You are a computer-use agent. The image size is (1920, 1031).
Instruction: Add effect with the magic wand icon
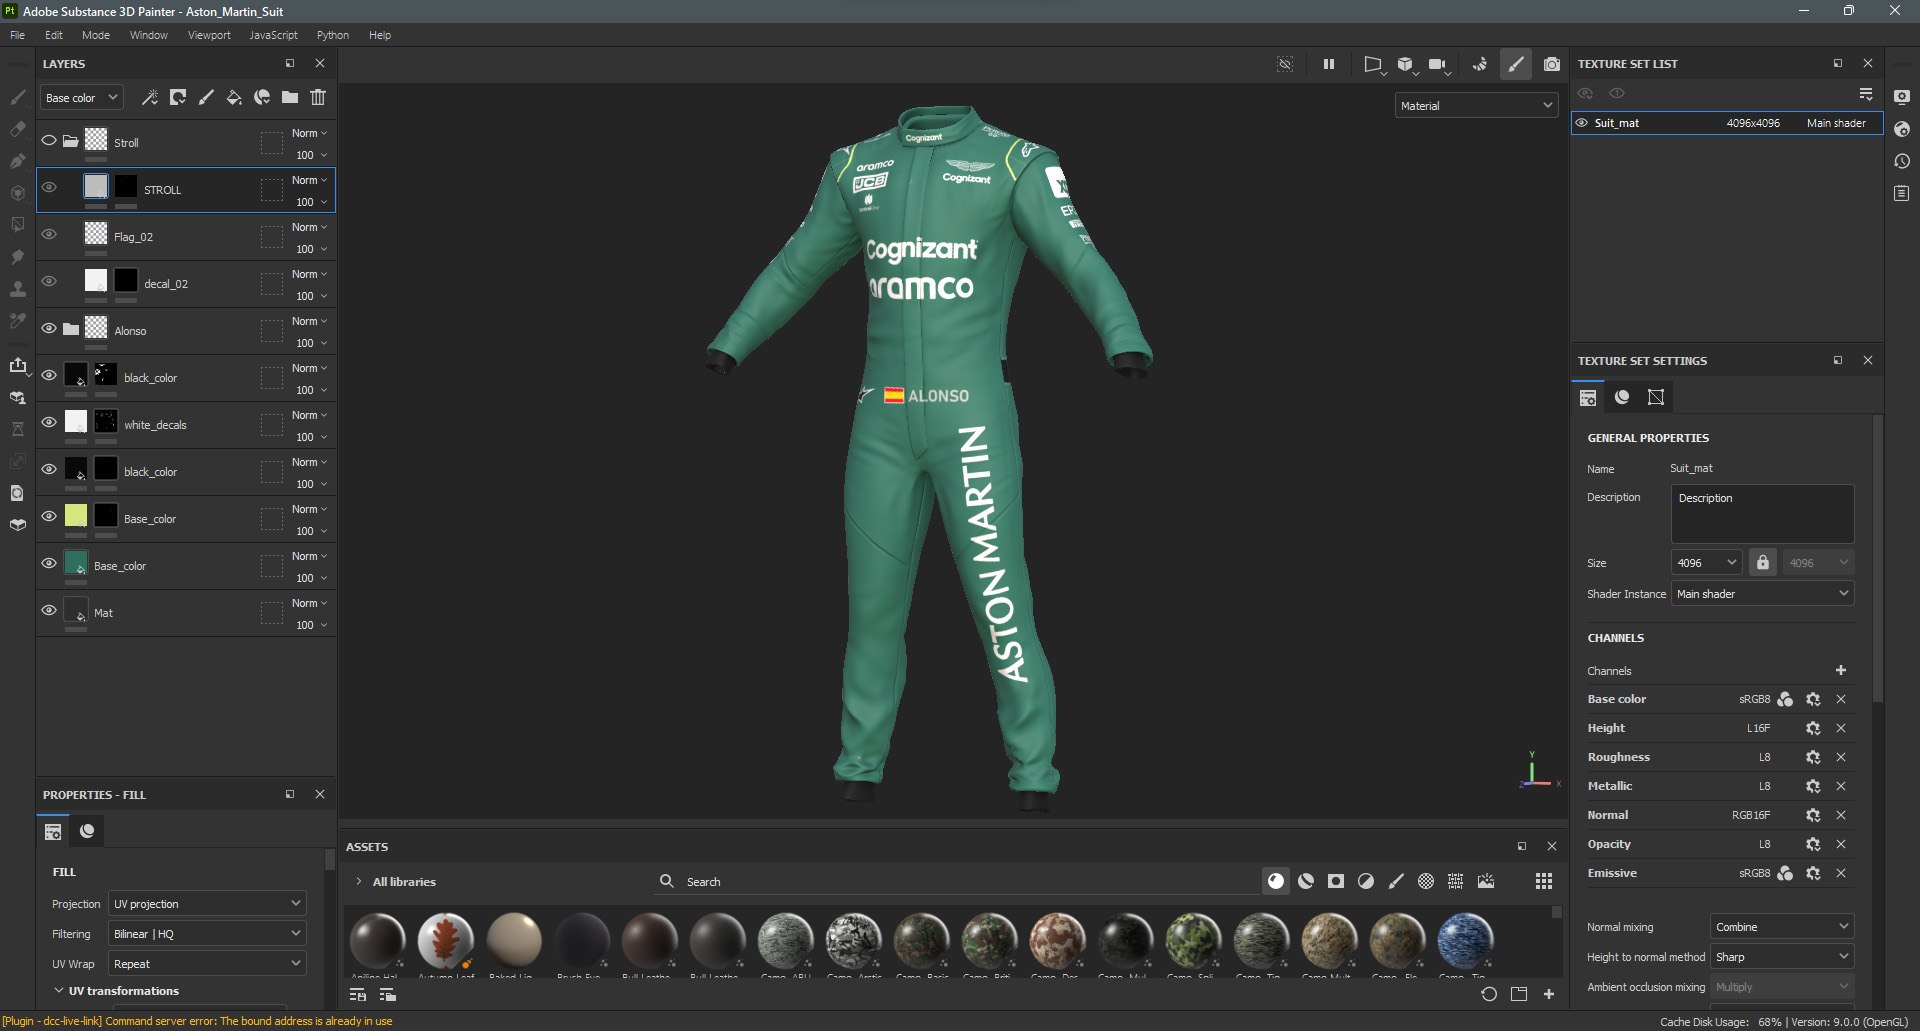click(150, 97)
